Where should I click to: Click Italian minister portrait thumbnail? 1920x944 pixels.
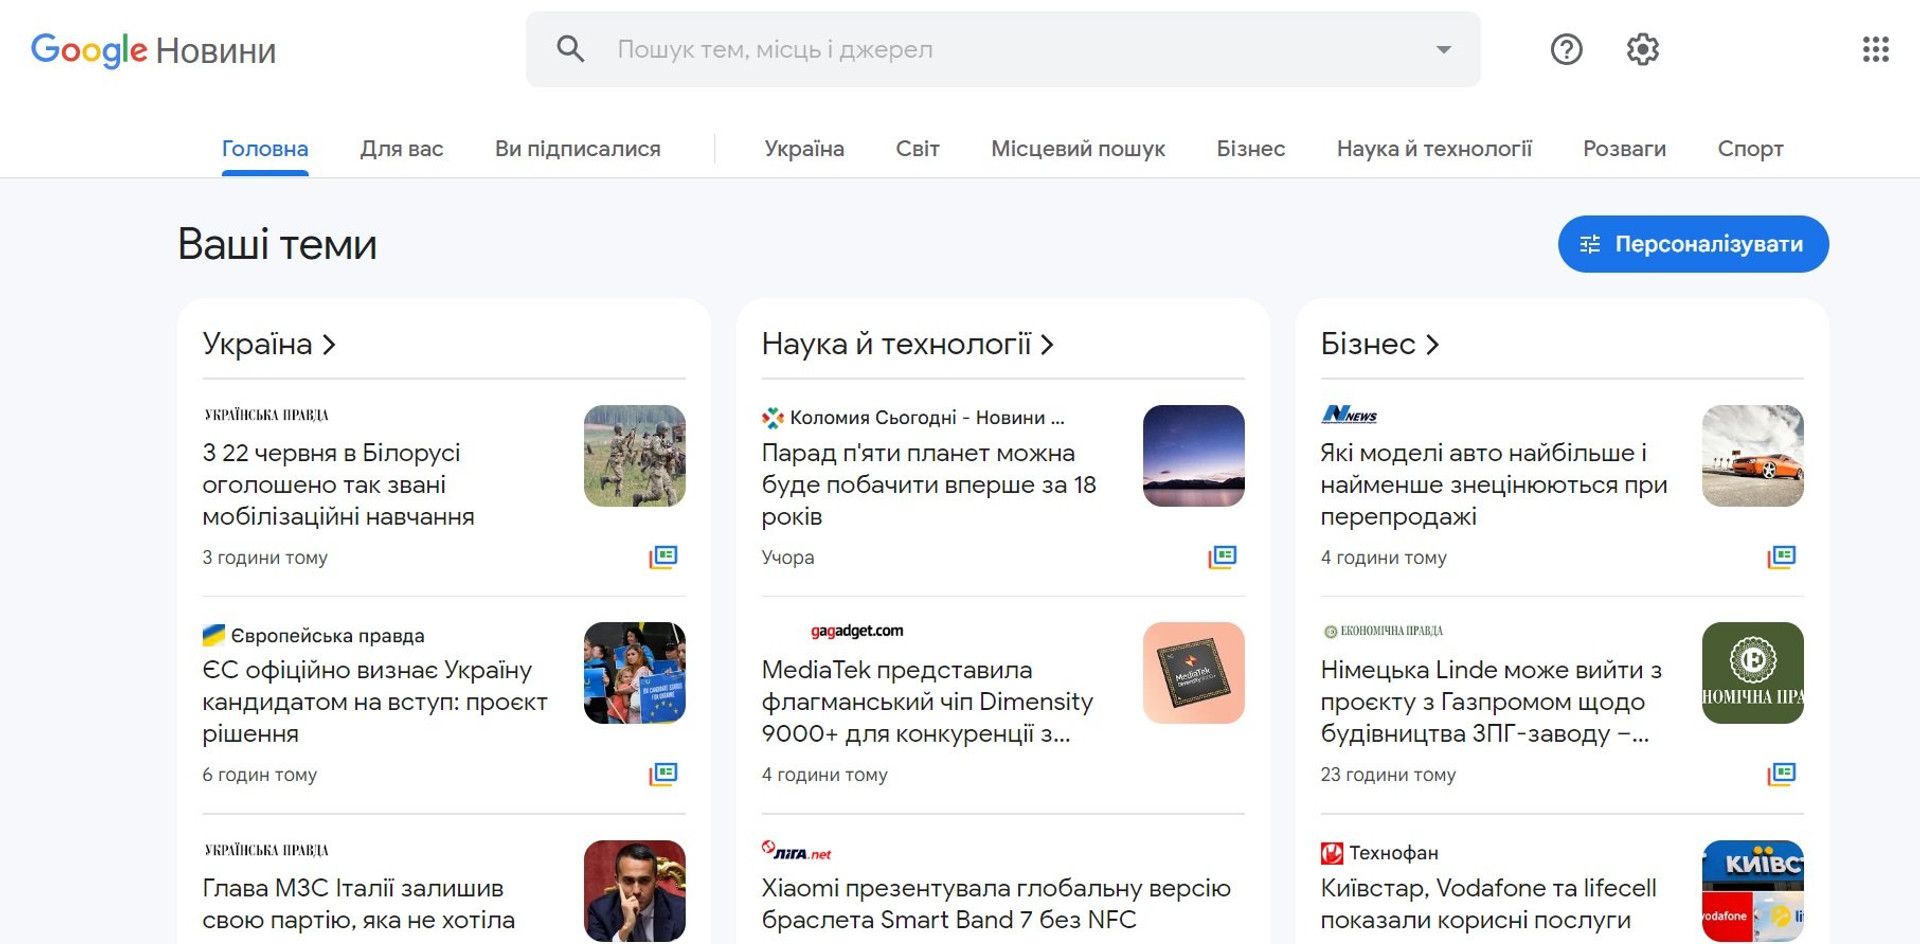coord(635,891)
